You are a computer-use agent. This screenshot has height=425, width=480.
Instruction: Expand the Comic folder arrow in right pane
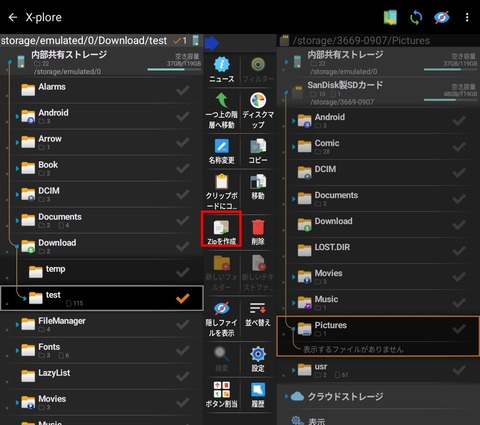tap(293, 147)
